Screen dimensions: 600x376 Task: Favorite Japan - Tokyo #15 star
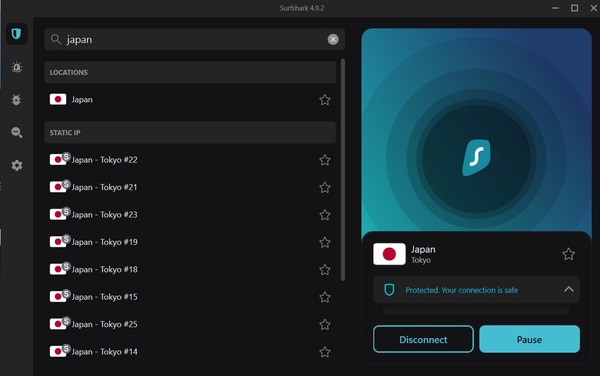click(x=324, y=297)
